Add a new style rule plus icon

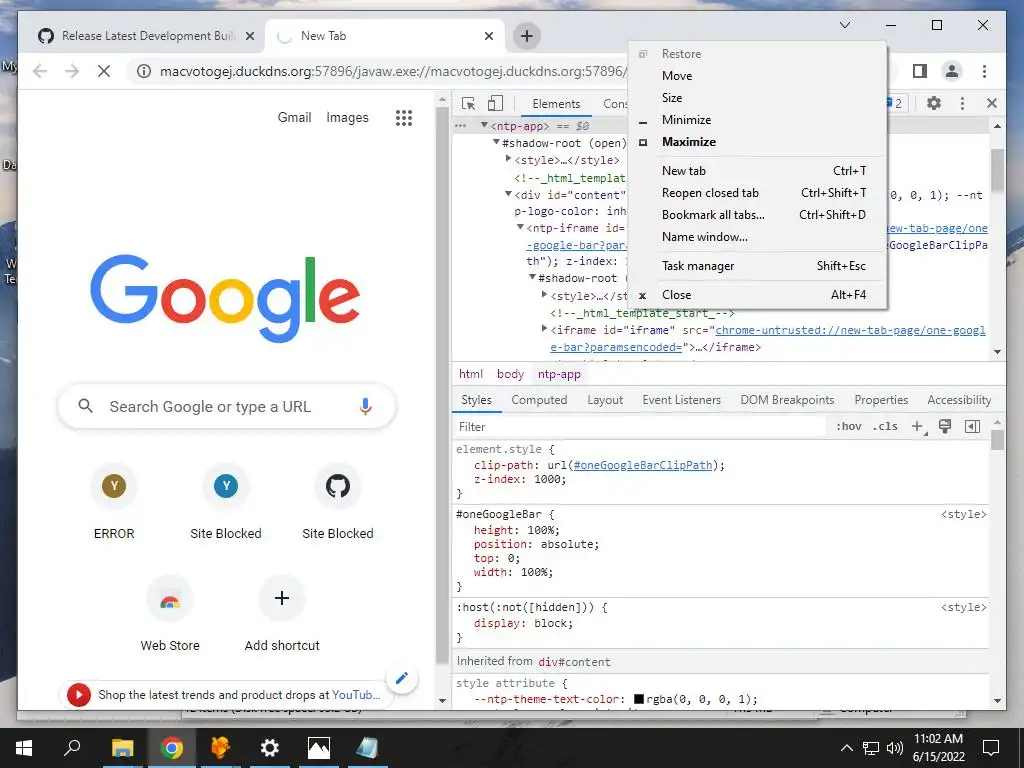[918, 426]
